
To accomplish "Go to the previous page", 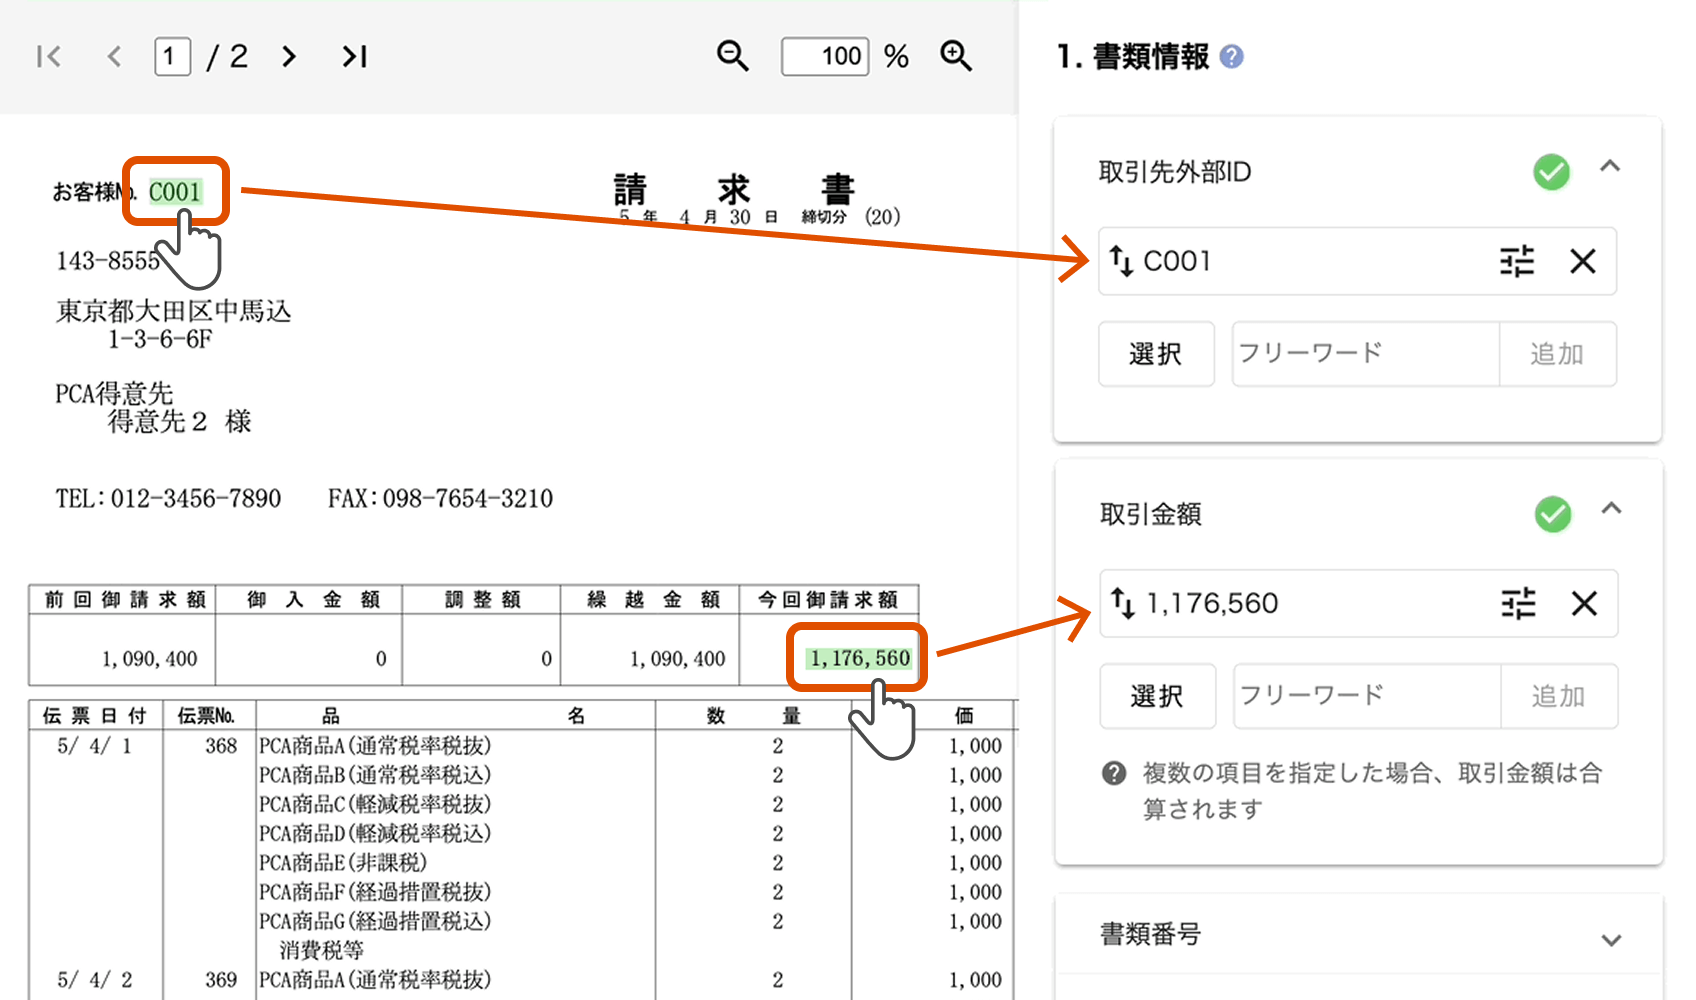I will 114,57.
